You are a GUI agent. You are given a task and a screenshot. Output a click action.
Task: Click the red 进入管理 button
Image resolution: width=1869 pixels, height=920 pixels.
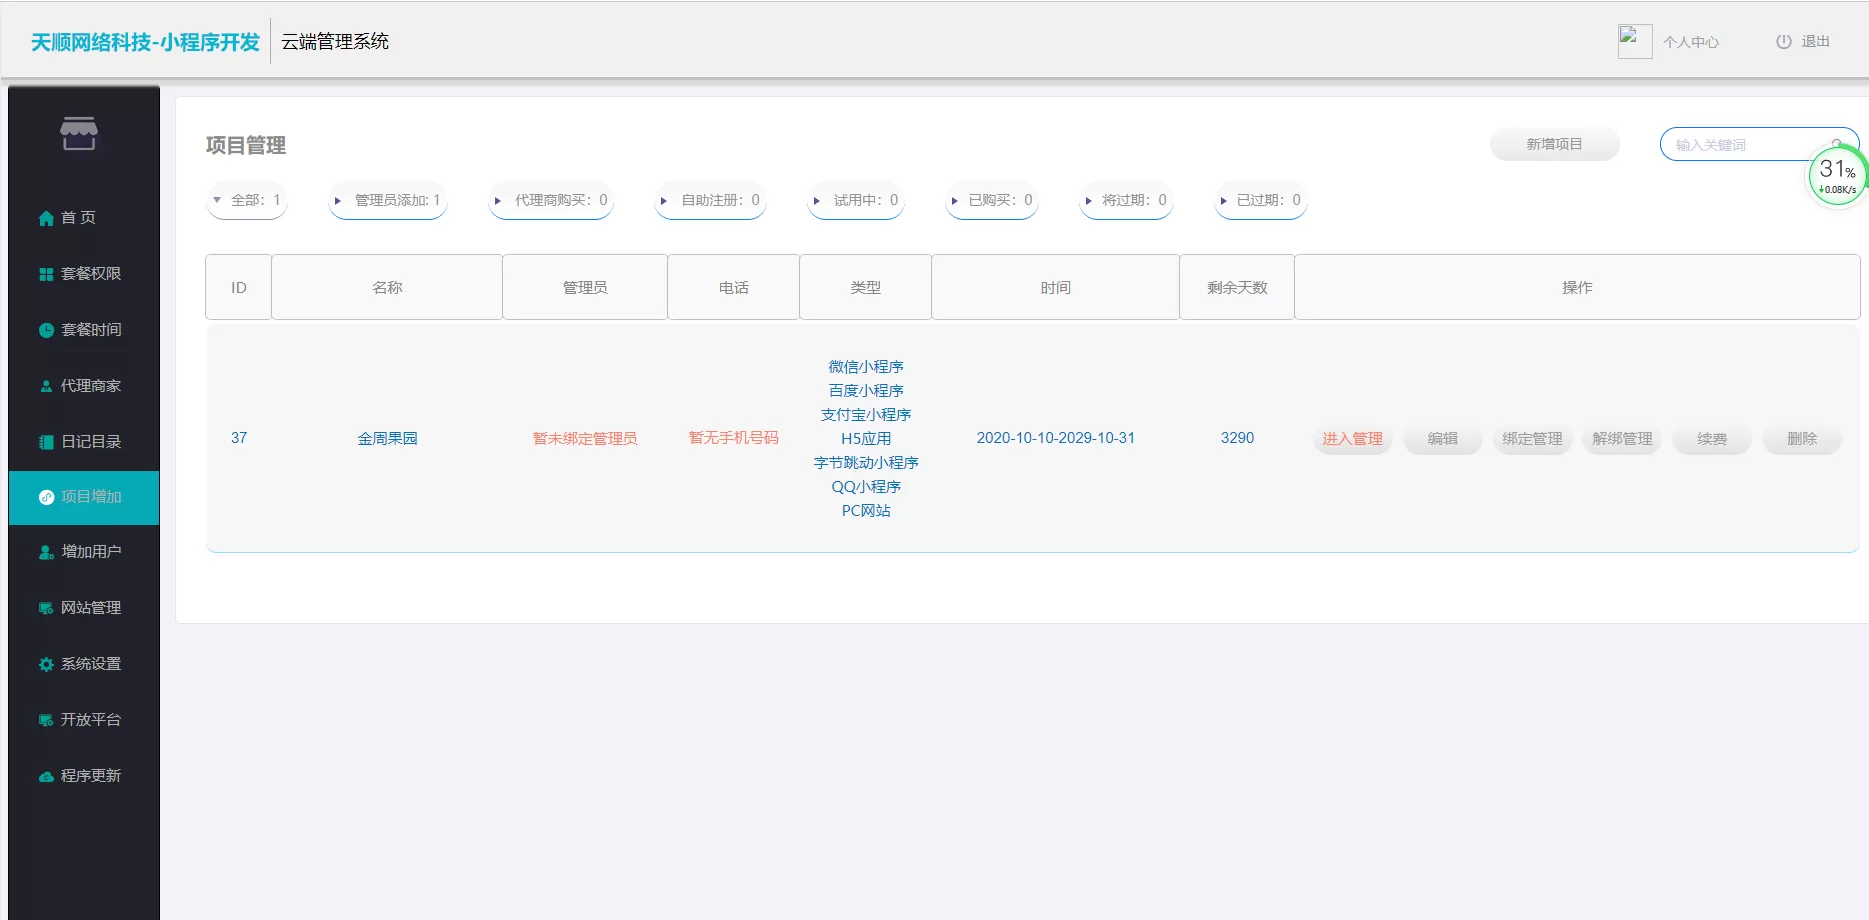coord(1352,439)
